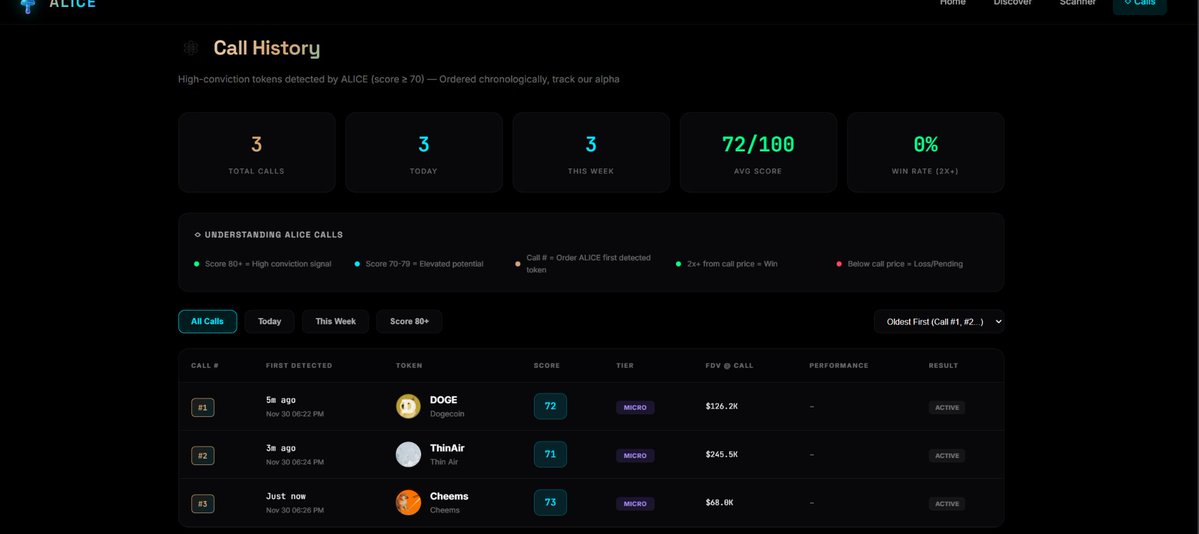This screenshot has width=1199, height=534.
Task: Click the #3 call number badge
Action: [x=203, y=504]
